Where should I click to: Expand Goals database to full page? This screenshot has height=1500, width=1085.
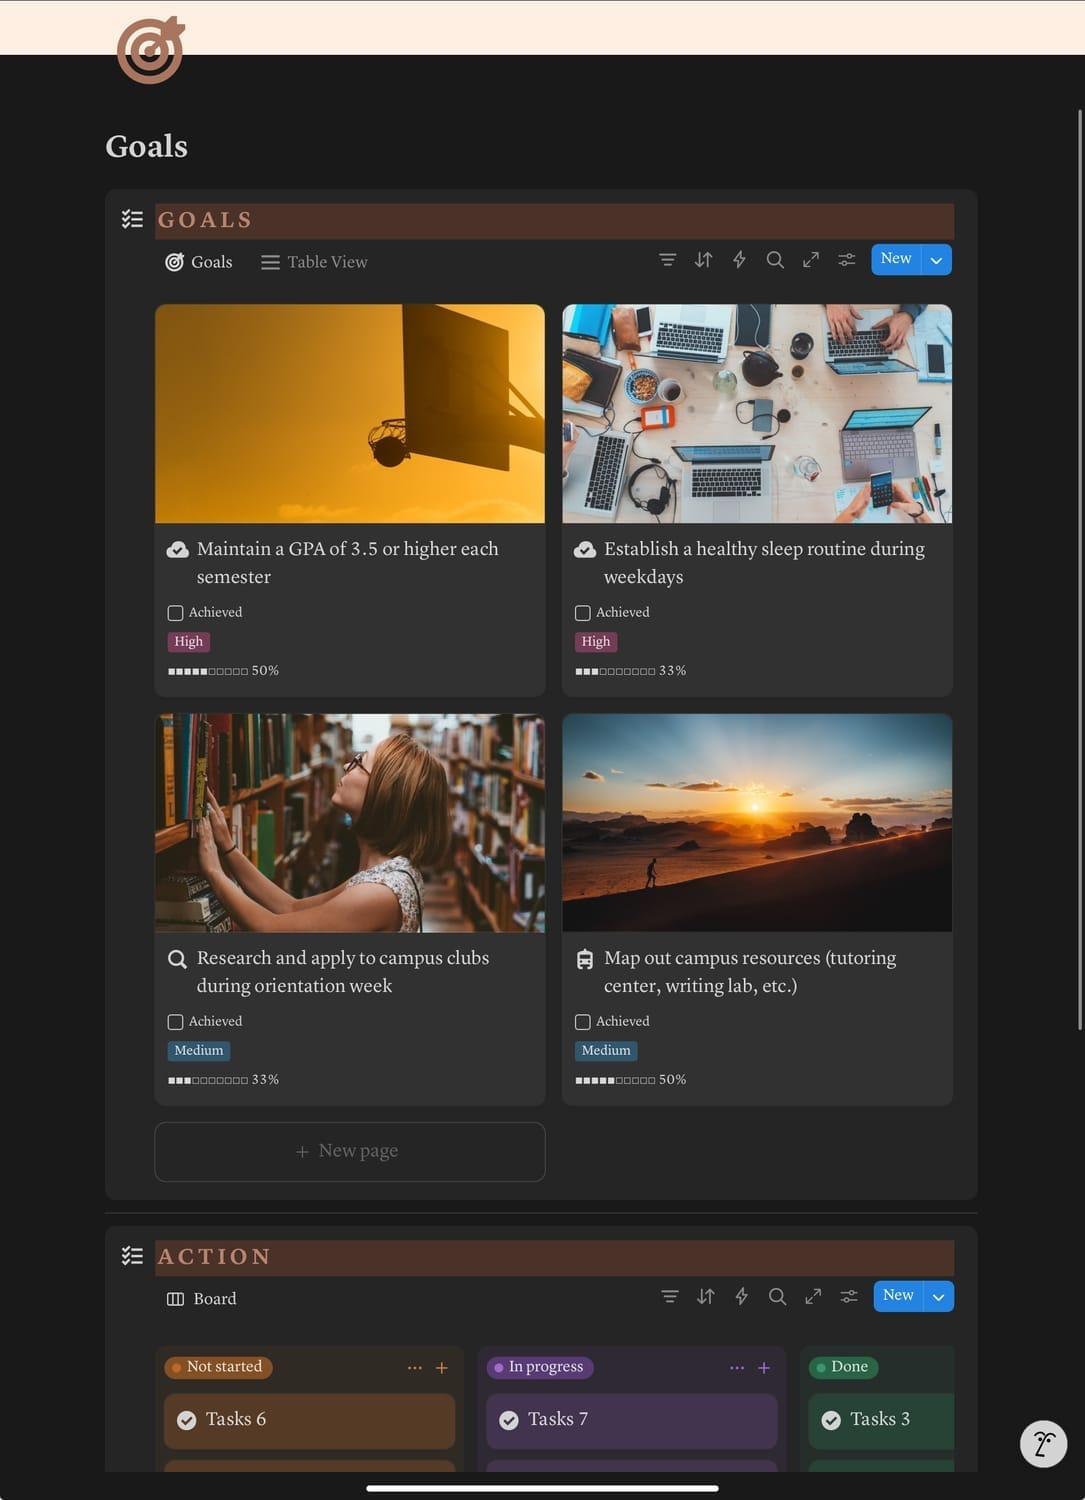click(811, 260)
